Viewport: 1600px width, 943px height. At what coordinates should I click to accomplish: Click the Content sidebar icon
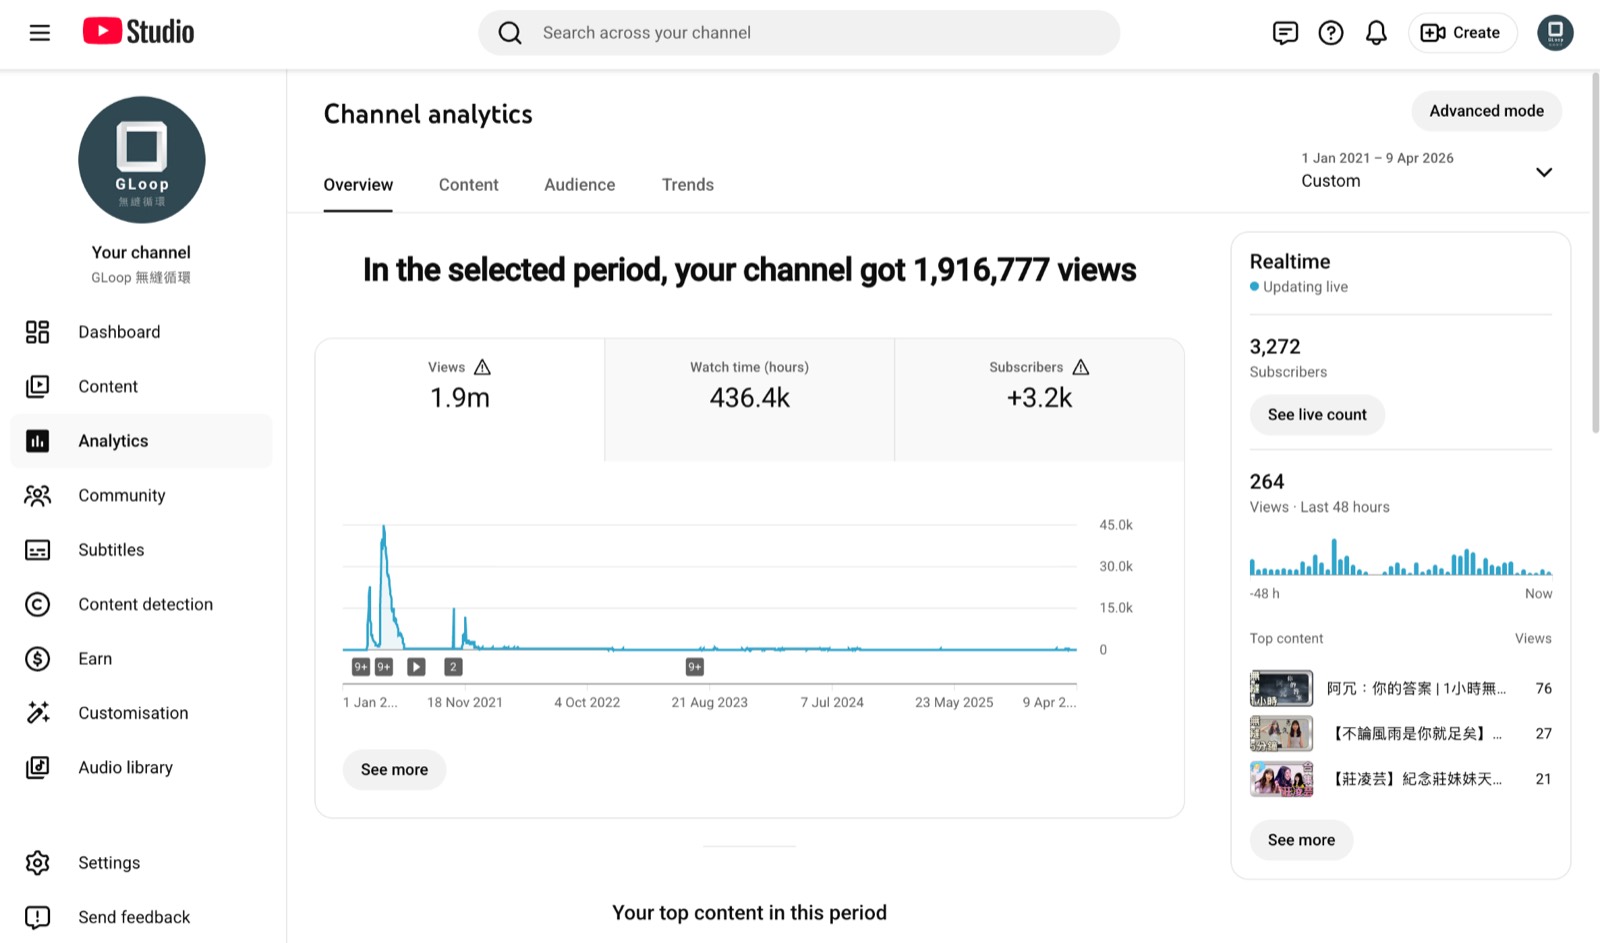pyautogui.click(x=38, y=386)
